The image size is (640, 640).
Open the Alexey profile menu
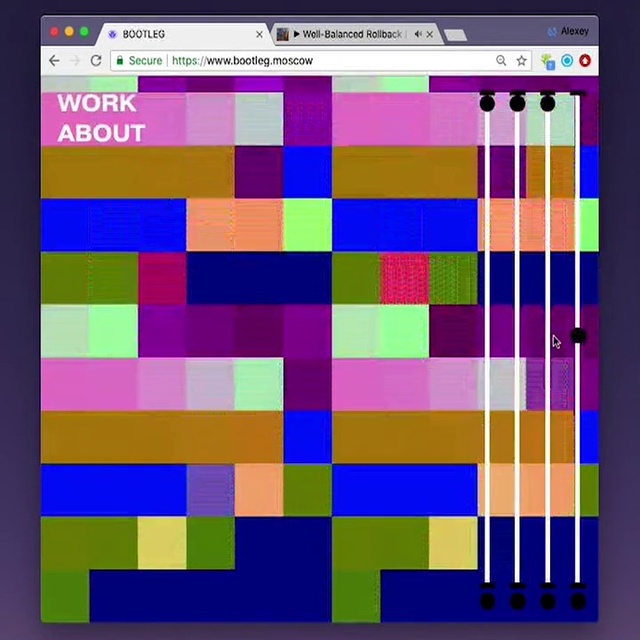tap(568, 31)
